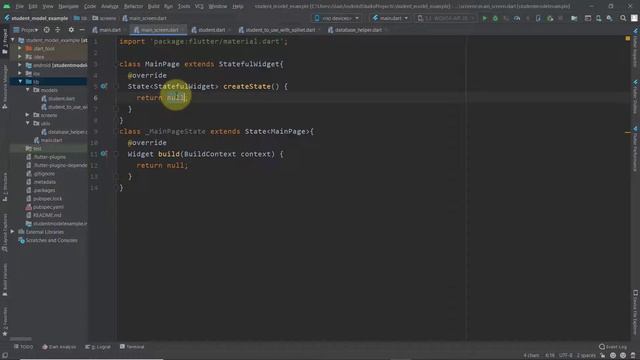Screen dimensions: 640x360
Task: Collapse the lib folder arrow
Action: pyautogui.click(x=20, y=82)
